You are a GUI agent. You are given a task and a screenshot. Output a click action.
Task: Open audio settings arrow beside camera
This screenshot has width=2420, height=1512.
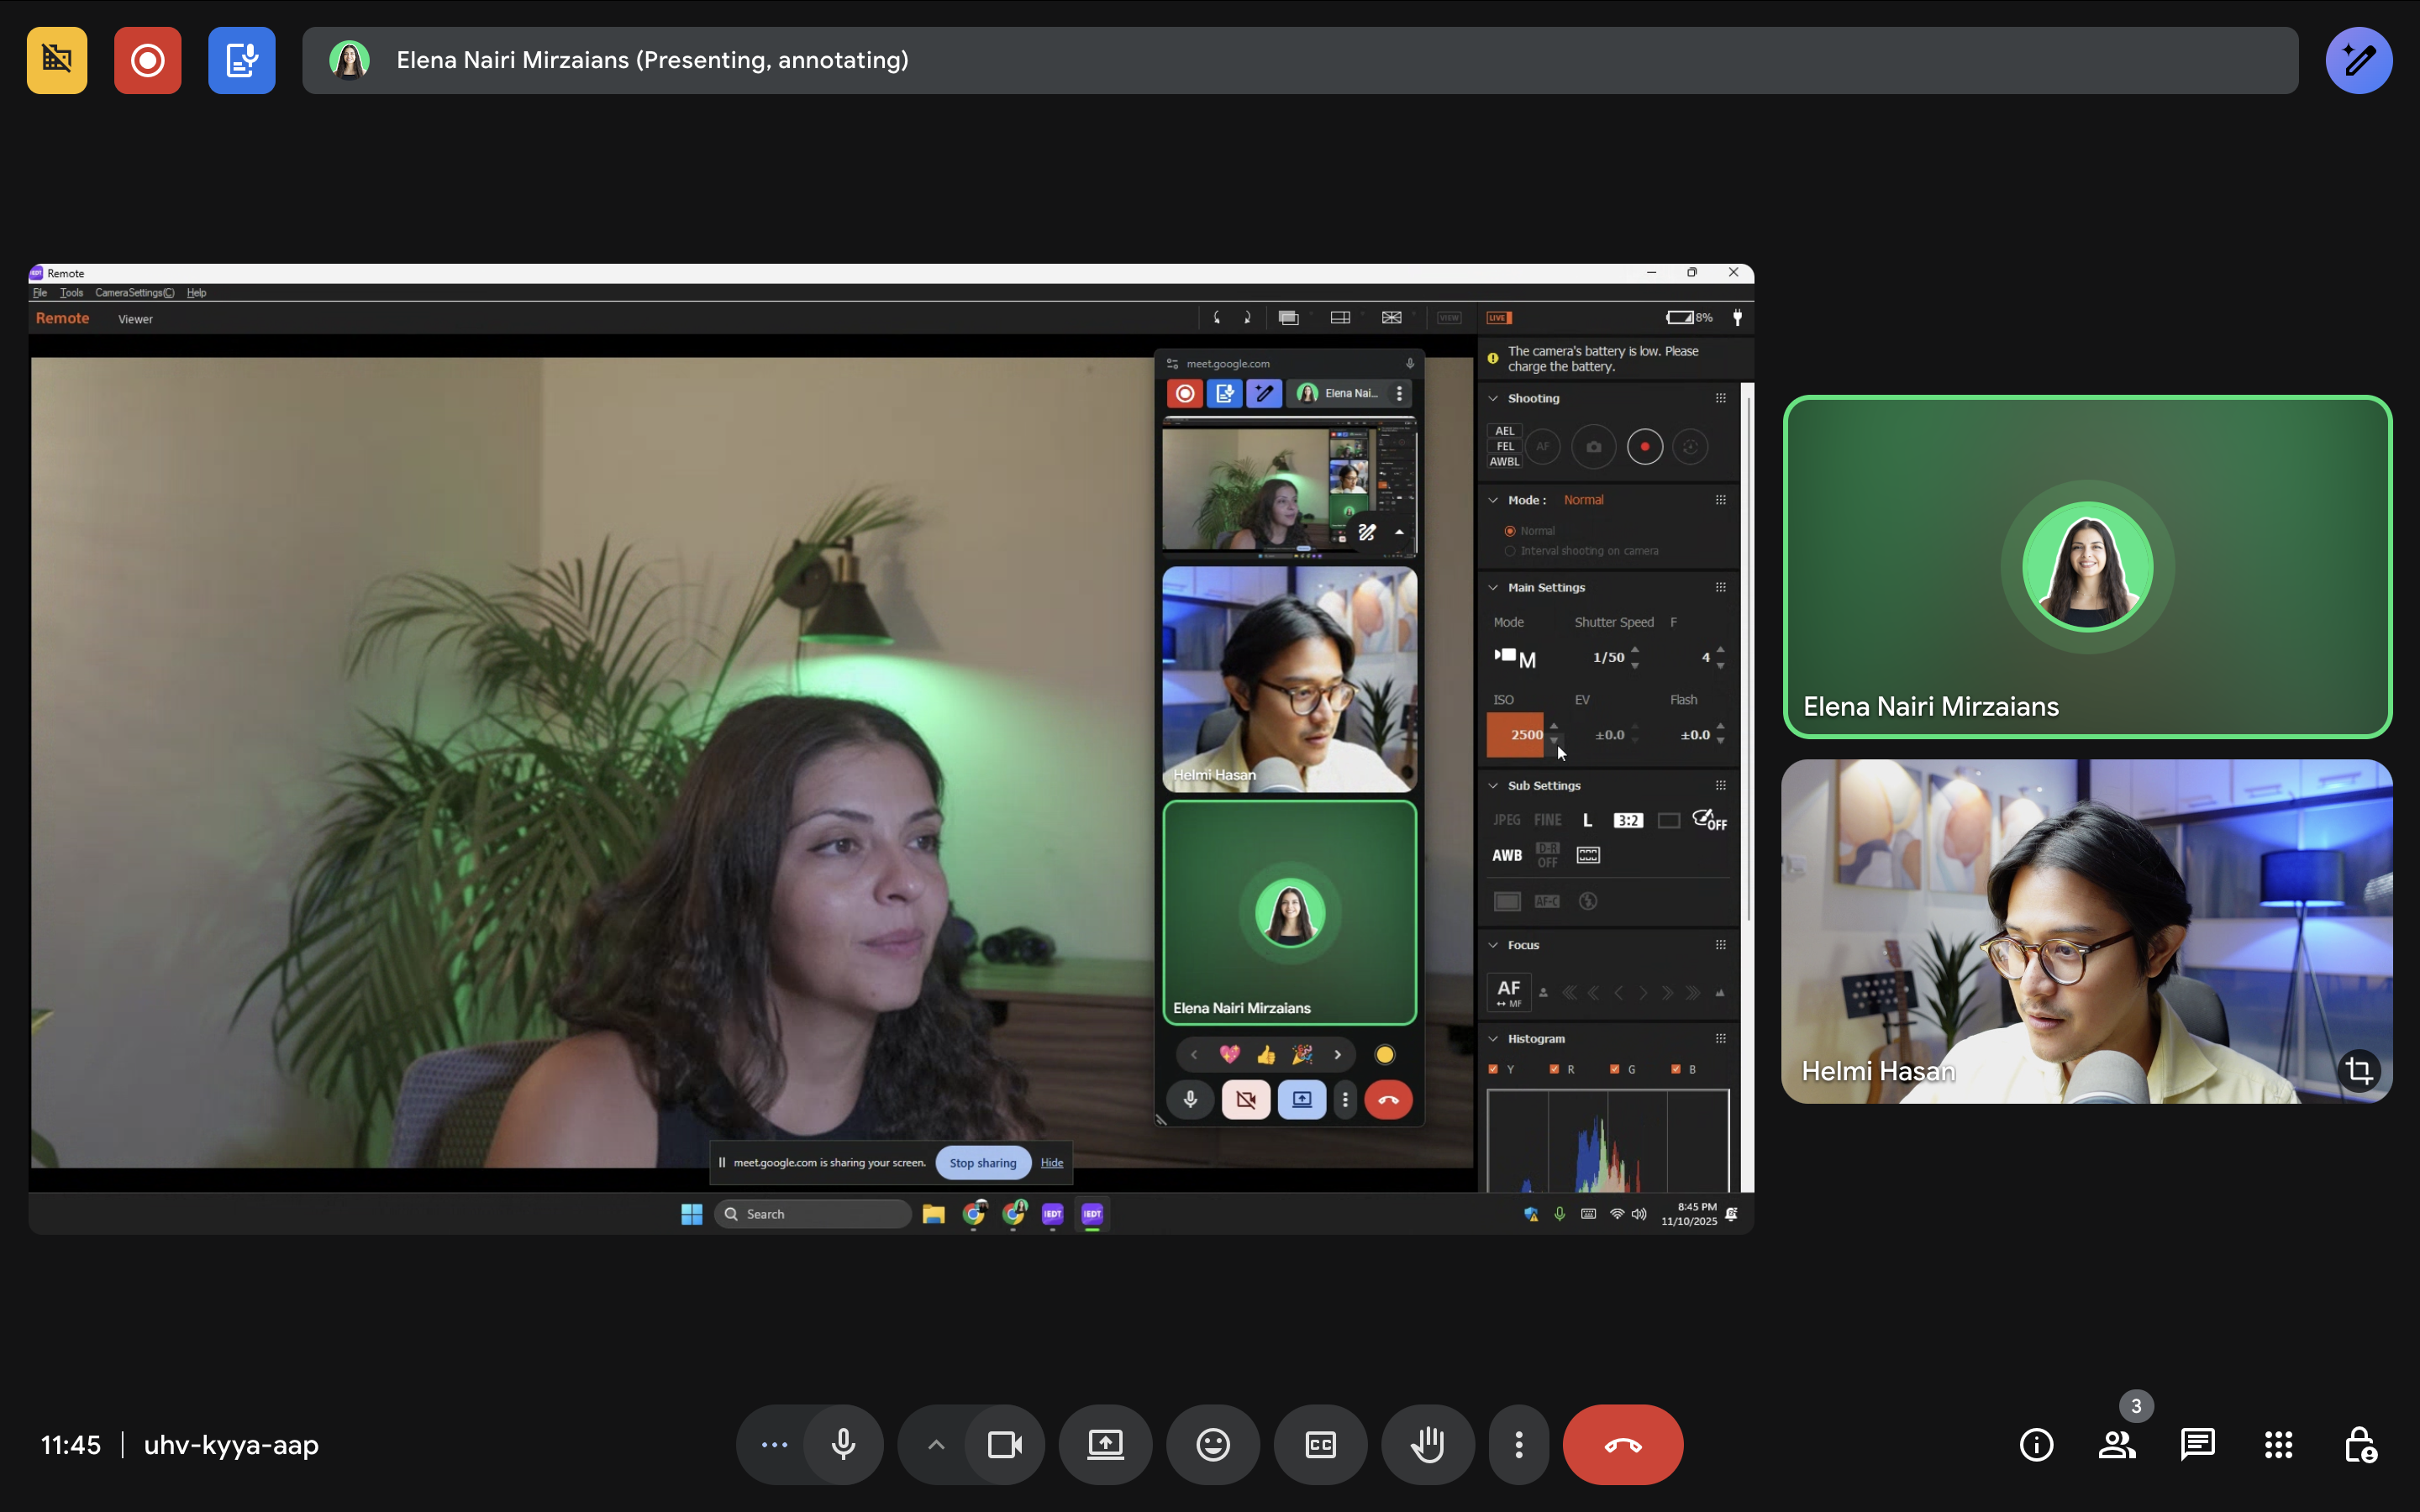point(936,1444)
